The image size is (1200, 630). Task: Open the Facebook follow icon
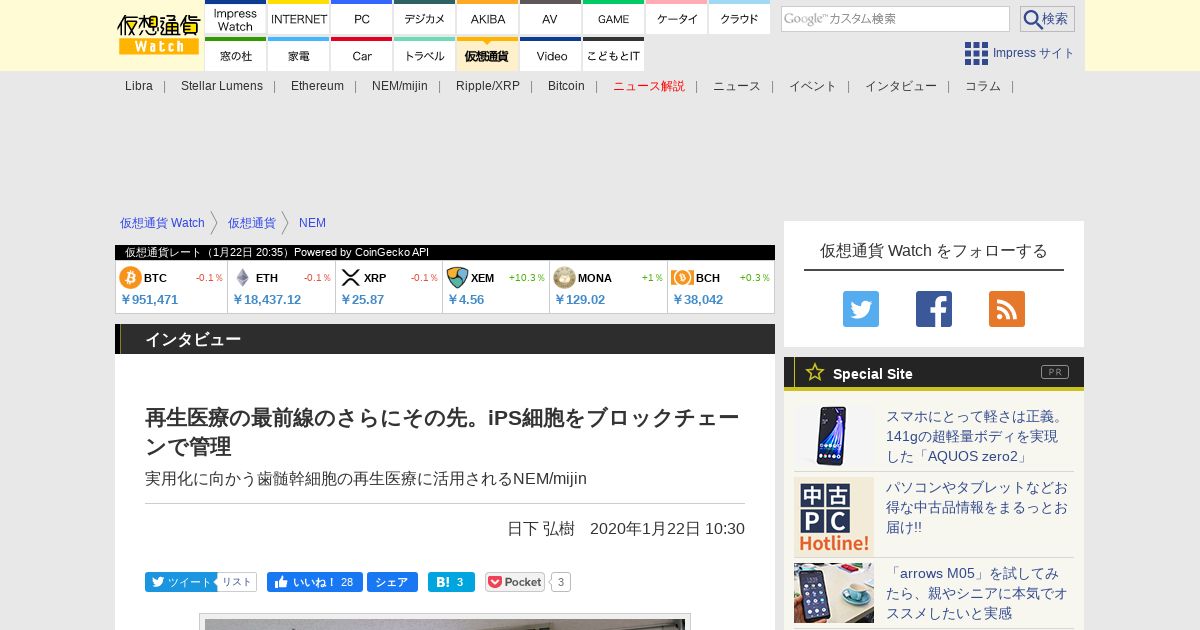[x=934, y=309]
